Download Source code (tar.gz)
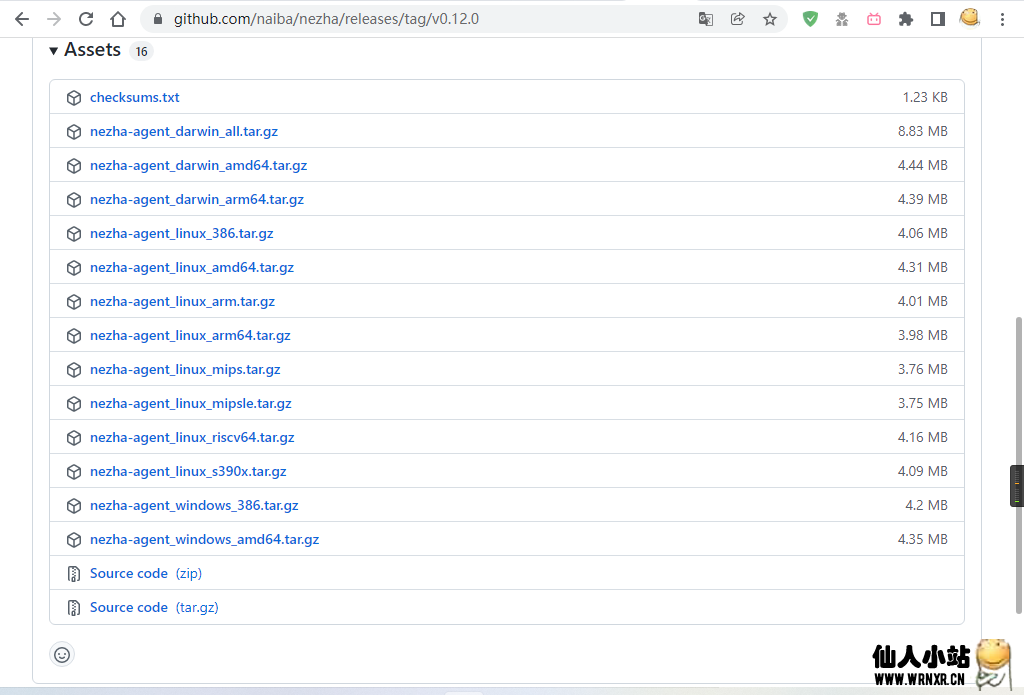 (x=154, y=607)
